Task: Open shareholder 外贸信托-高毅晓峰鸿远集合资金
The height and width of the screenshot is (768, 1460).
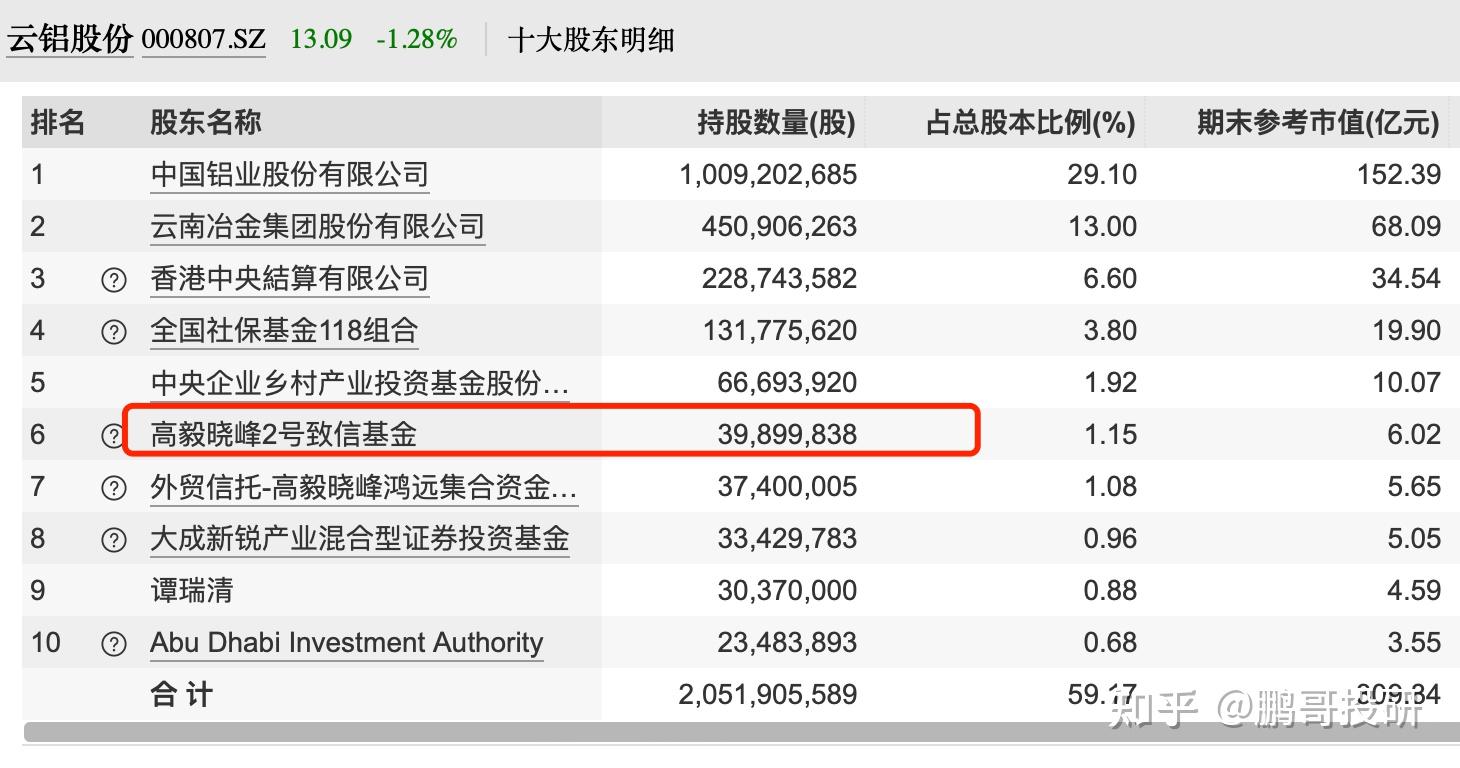Action: coord(364,487)
